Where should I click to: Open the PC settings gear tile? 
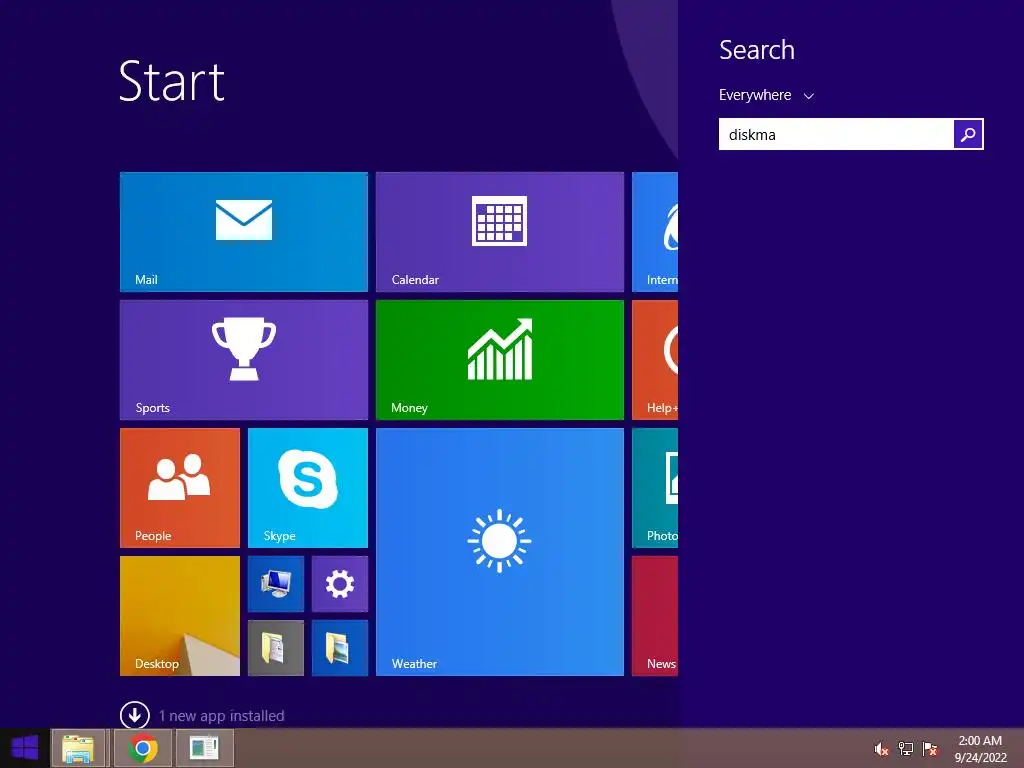pos(340,584)
